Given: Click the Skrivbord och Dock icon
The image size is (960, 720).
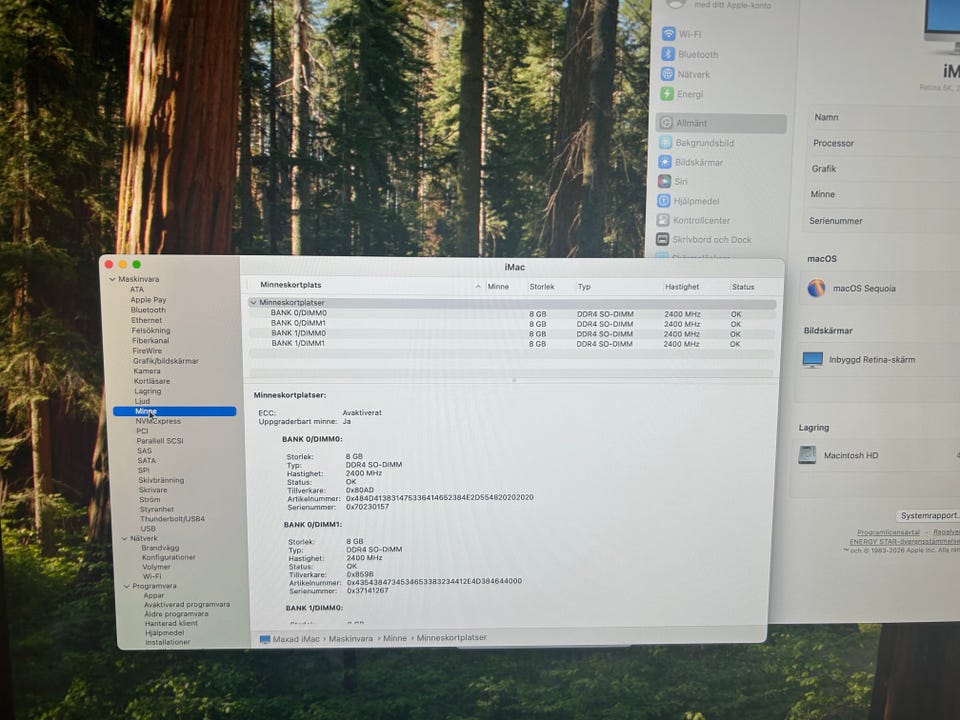Looking at the screenshot, I should coord(662,239).
